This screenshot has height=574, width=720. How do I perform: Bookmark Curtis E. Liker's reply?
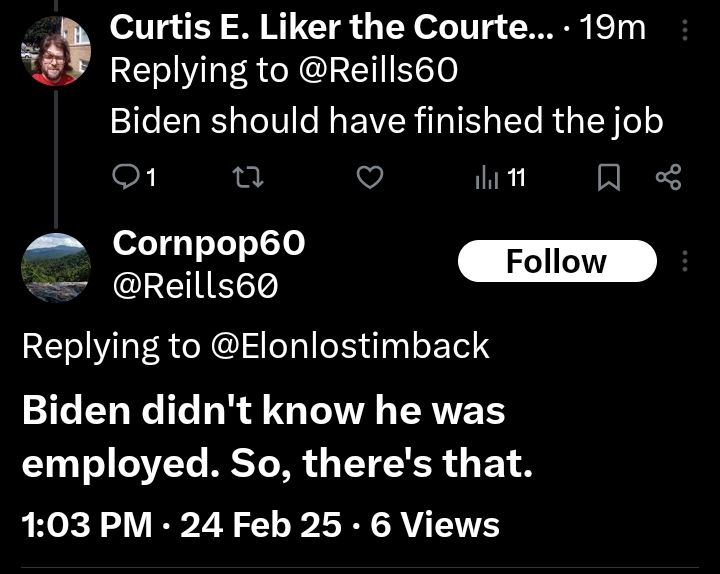click(x=607, y=178)
